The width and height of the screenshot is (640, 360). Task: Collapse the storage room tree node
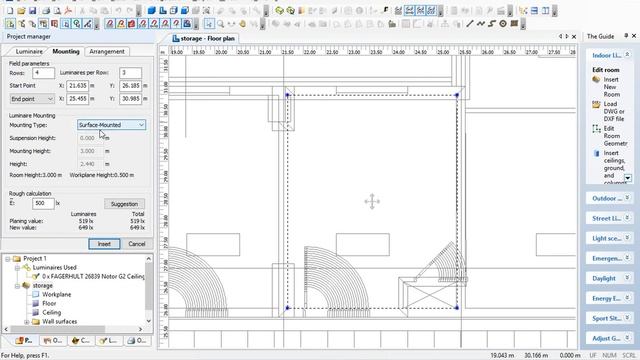pyautogui.click(x=17, y=286)
